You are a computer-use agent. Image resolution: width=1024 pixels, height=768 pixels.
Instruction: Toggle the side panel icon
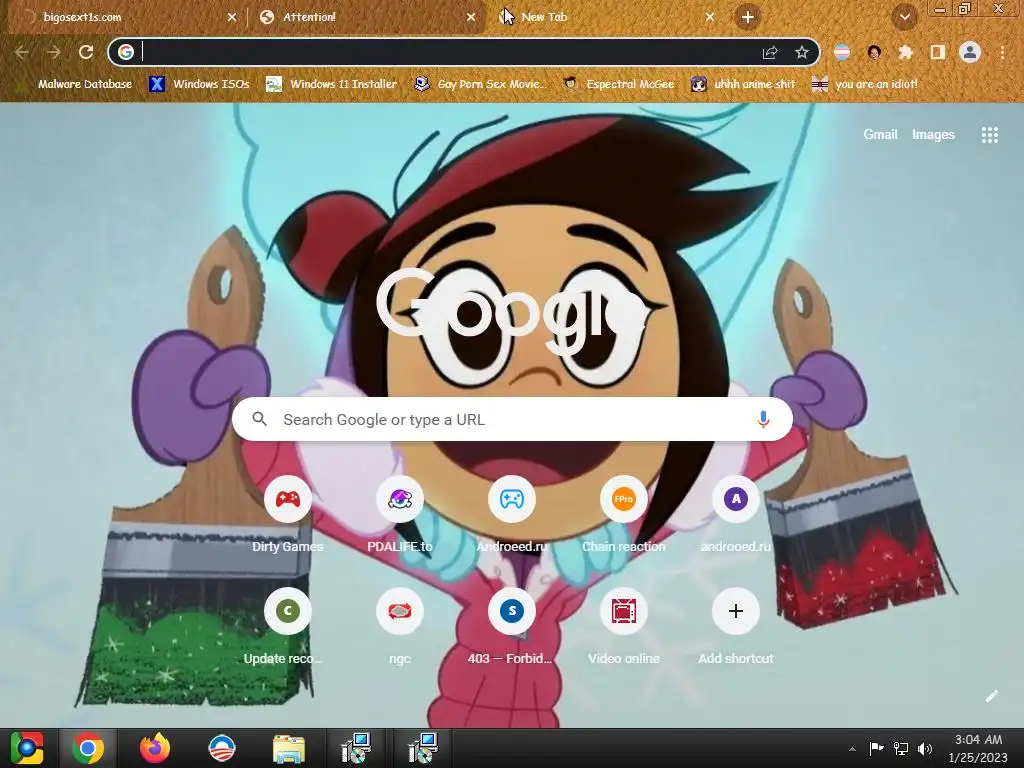(x=938, y=52)
